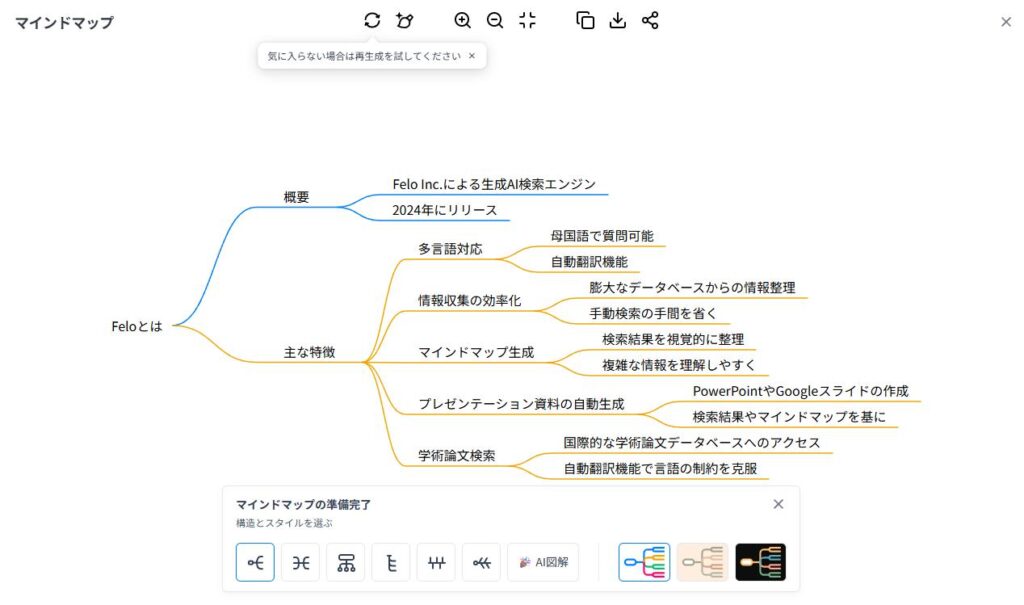The height and width of the screenshot is (605, 1024).
Task: Select the tree list layout
Action: click(x=391, y=562)
